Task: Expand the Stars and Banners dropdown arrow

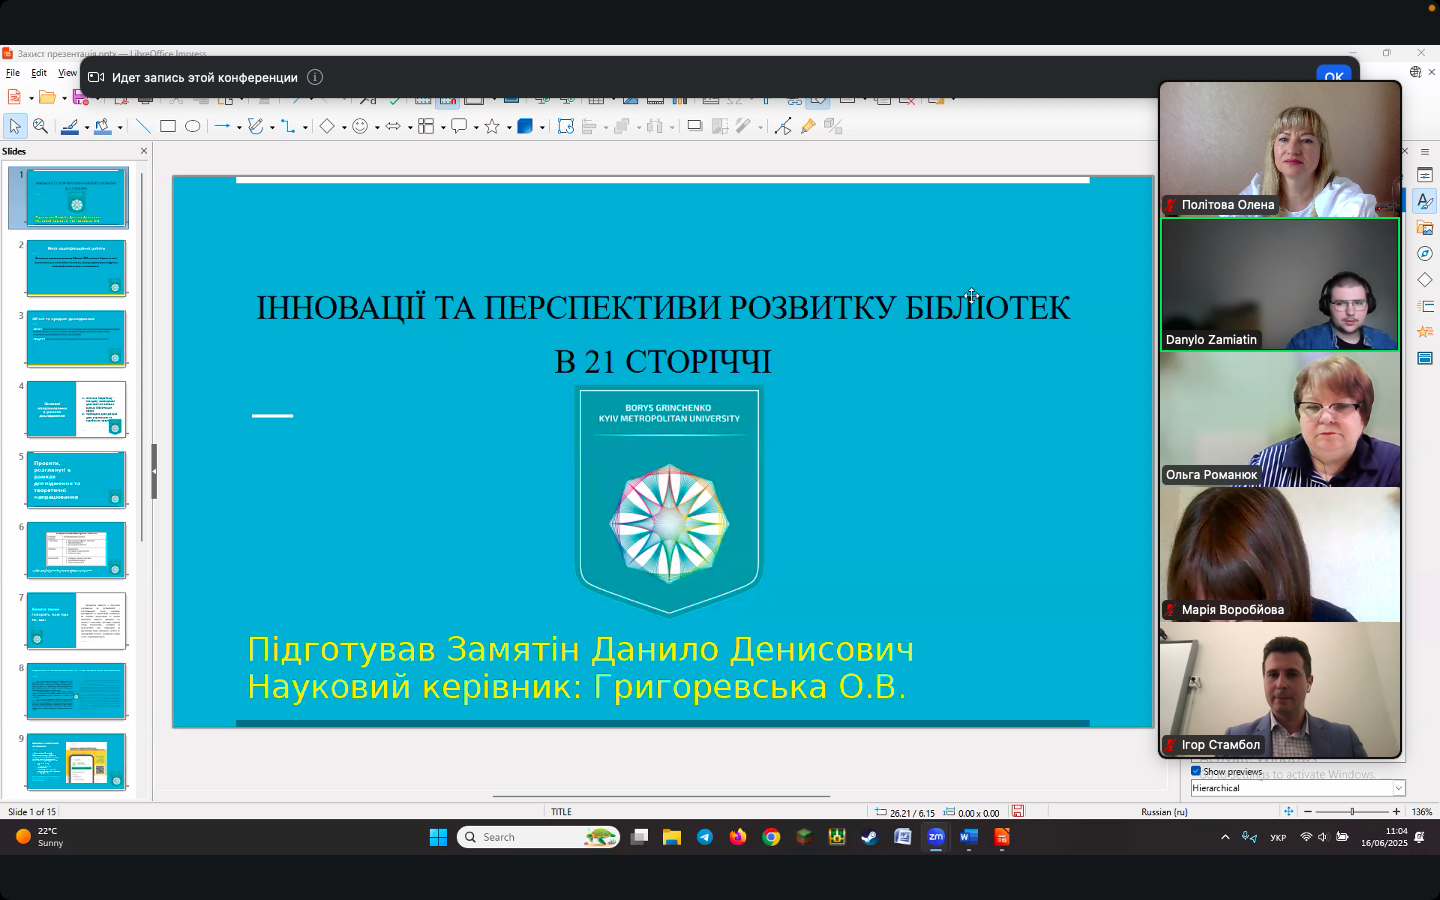Action: click(x=509, y=127)
